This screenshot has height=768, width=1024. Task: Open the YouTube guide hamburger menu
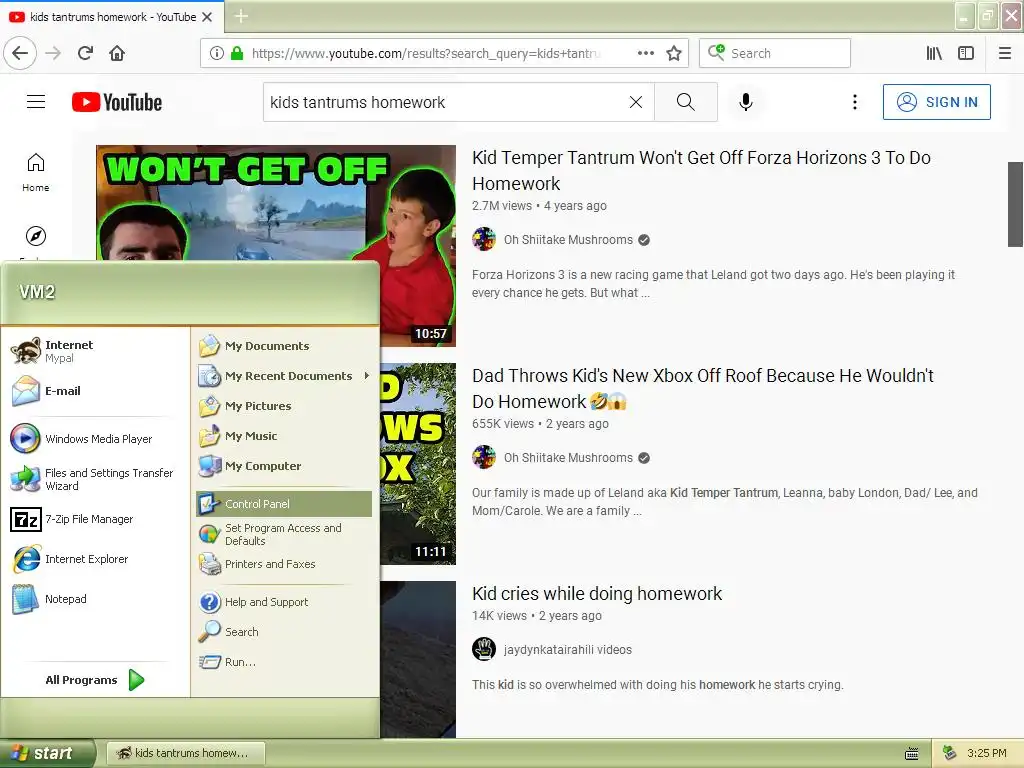[x=36, y=102]
